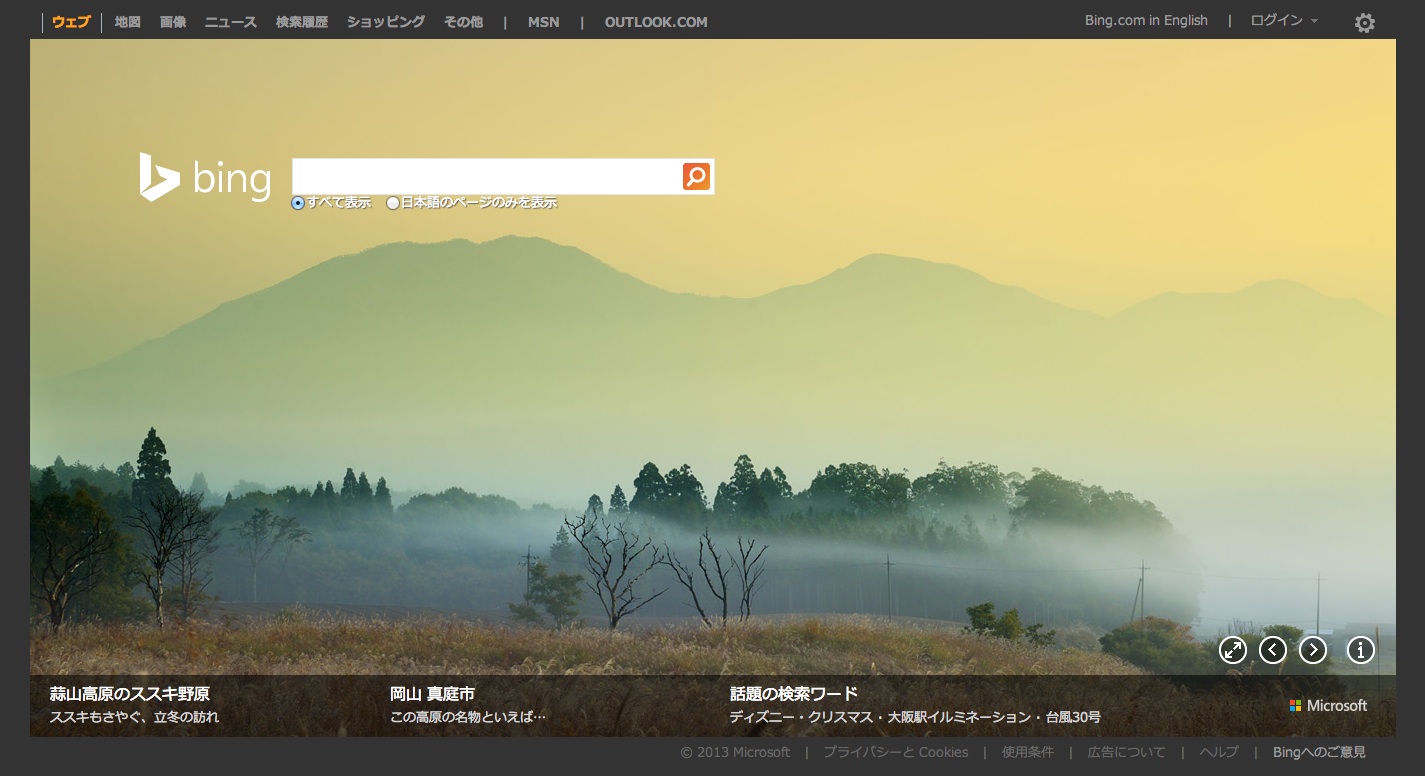
Task: Click the プライバシーと Cookies footer link
Action: (895, 752)
